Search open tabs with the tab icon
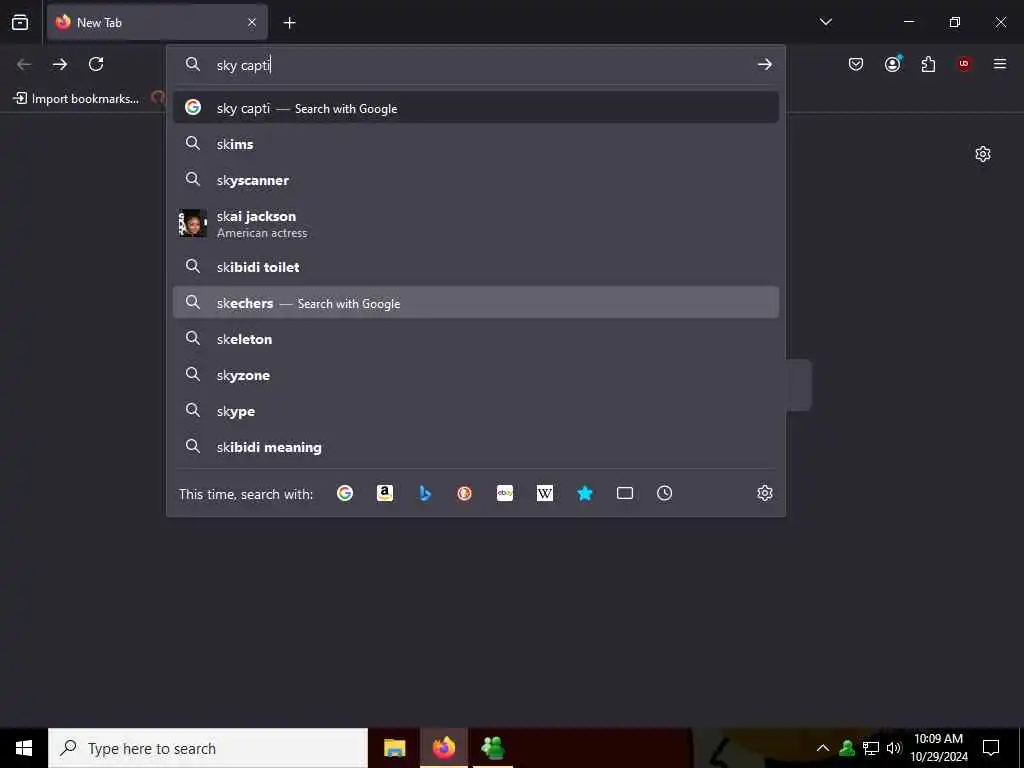 tap(625, 493)
